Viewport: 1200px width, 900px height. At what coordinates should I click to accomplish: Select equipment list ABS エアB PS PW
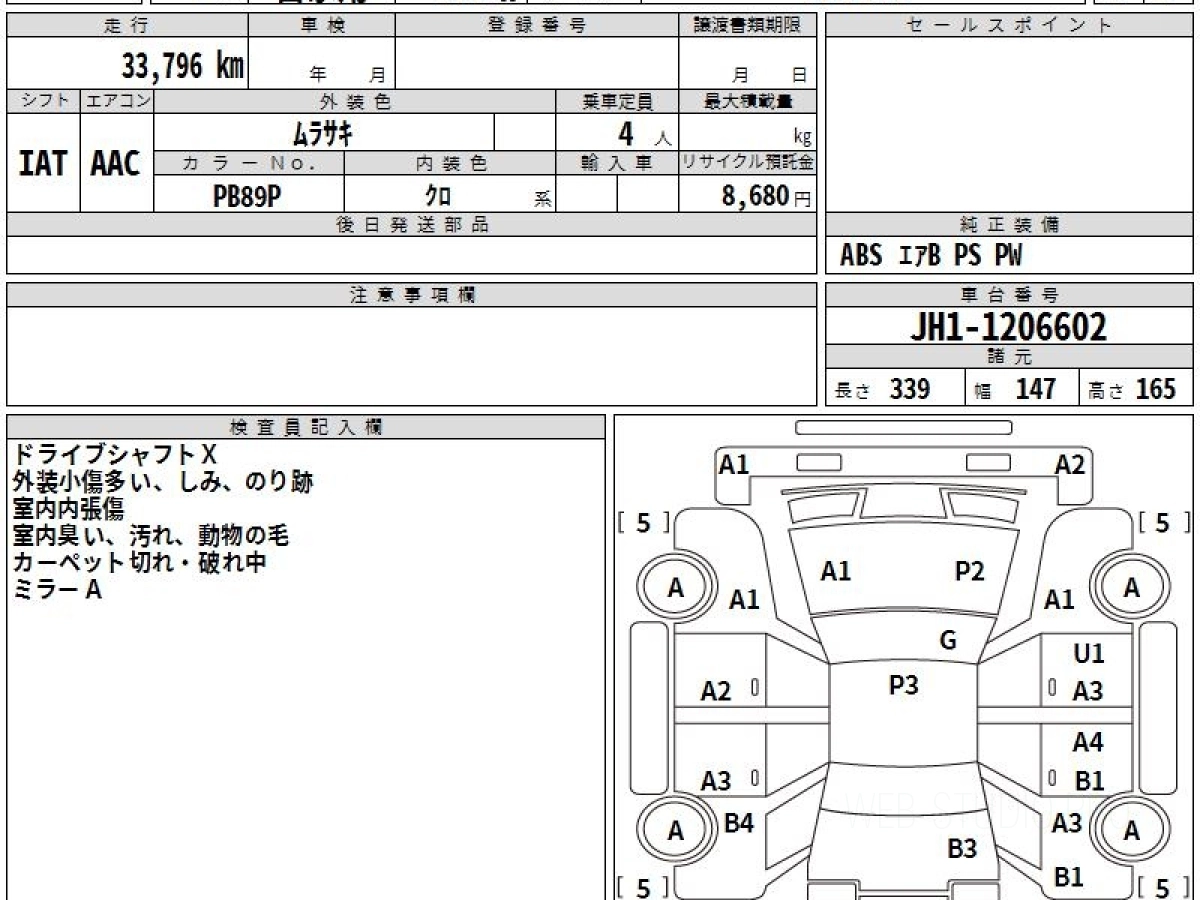click(931, 256)
